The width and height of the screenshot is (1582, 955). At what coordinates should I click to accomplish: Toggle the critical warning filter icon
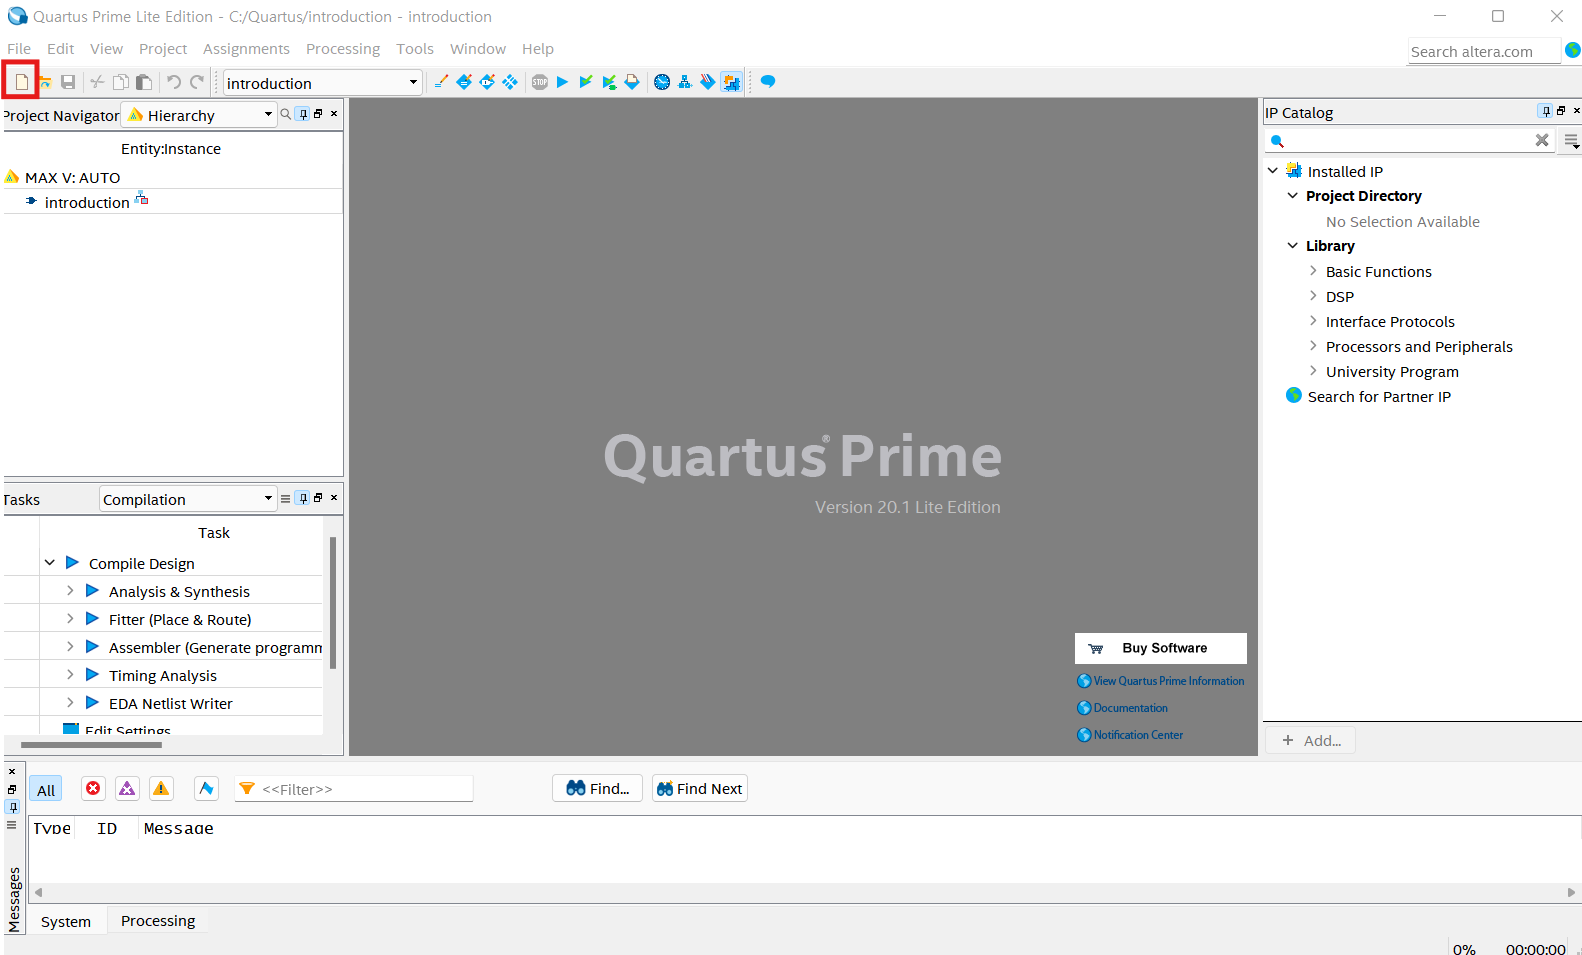[127, 788]
